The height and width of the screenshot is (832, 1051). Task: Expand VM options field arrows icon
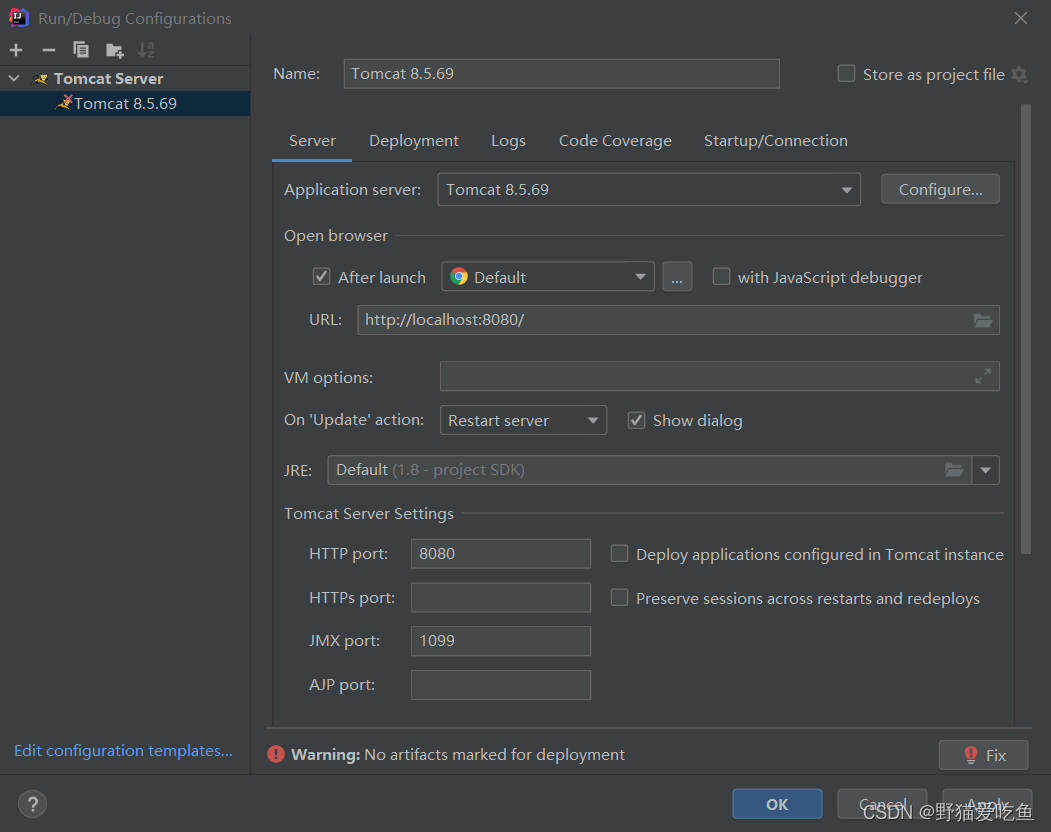coord(983,376)
